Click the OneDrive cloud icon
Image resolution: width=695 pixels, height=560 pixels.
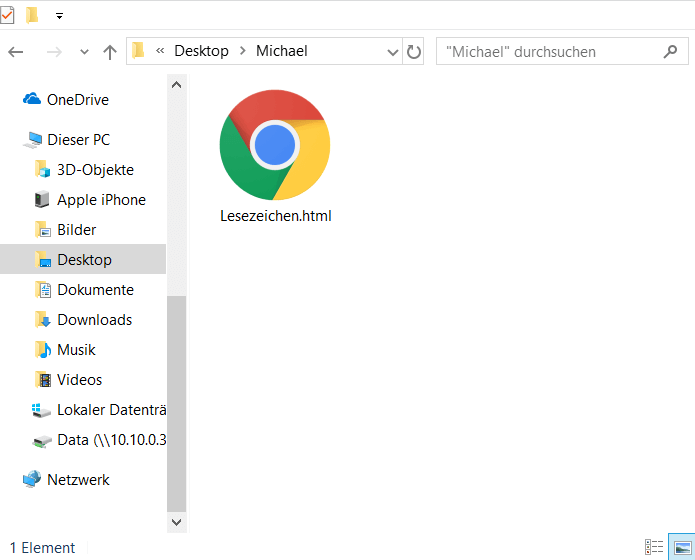[32, 98]
